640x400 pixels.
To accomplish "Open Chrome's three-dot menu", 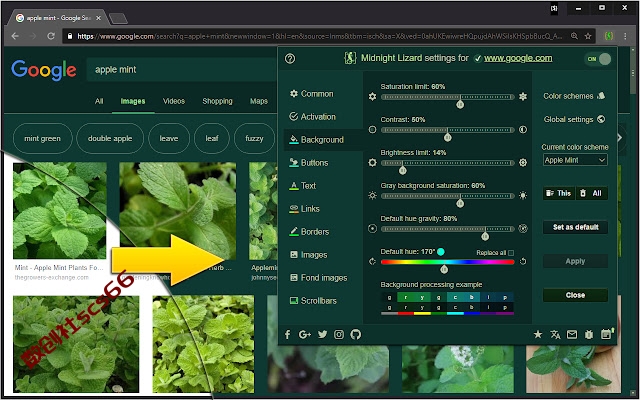I will click(x=625, y=36).
